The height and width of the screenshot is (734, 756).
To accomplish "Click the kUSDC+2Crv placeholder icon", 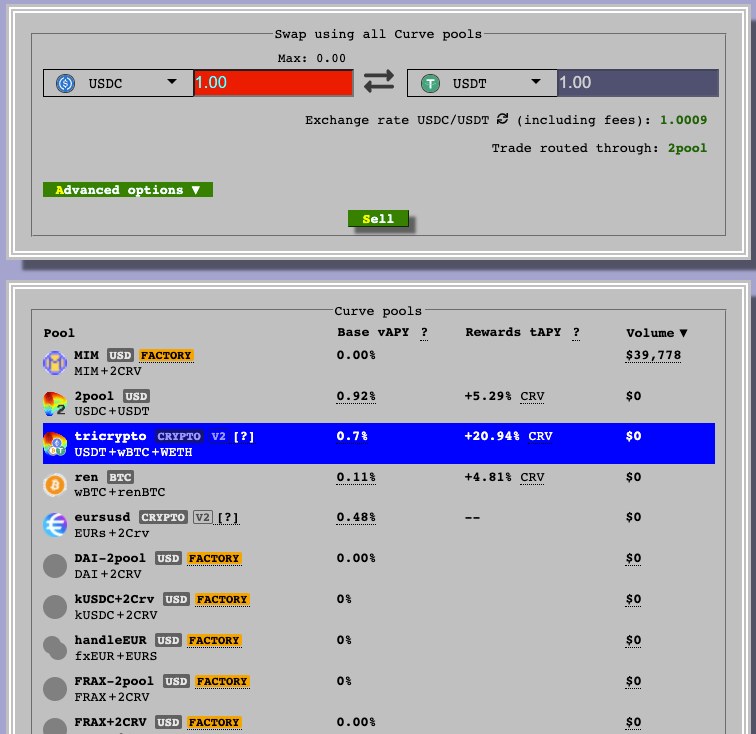I will 55,607.
